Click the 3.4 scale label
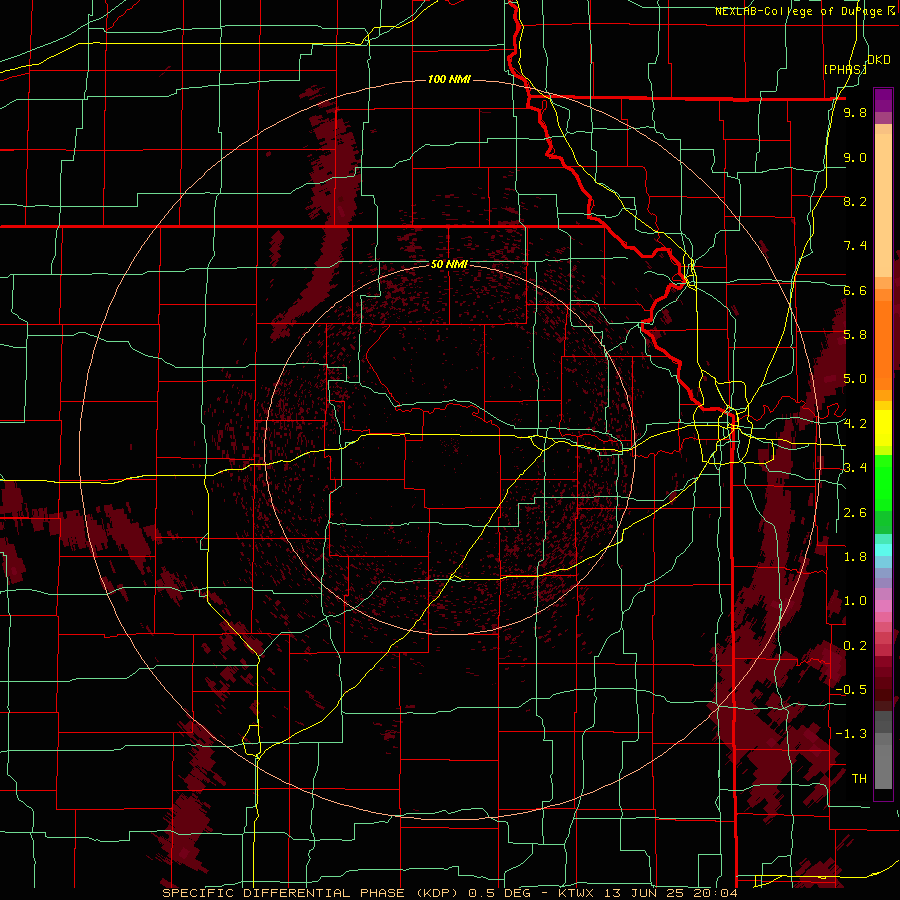 point(855,468)
